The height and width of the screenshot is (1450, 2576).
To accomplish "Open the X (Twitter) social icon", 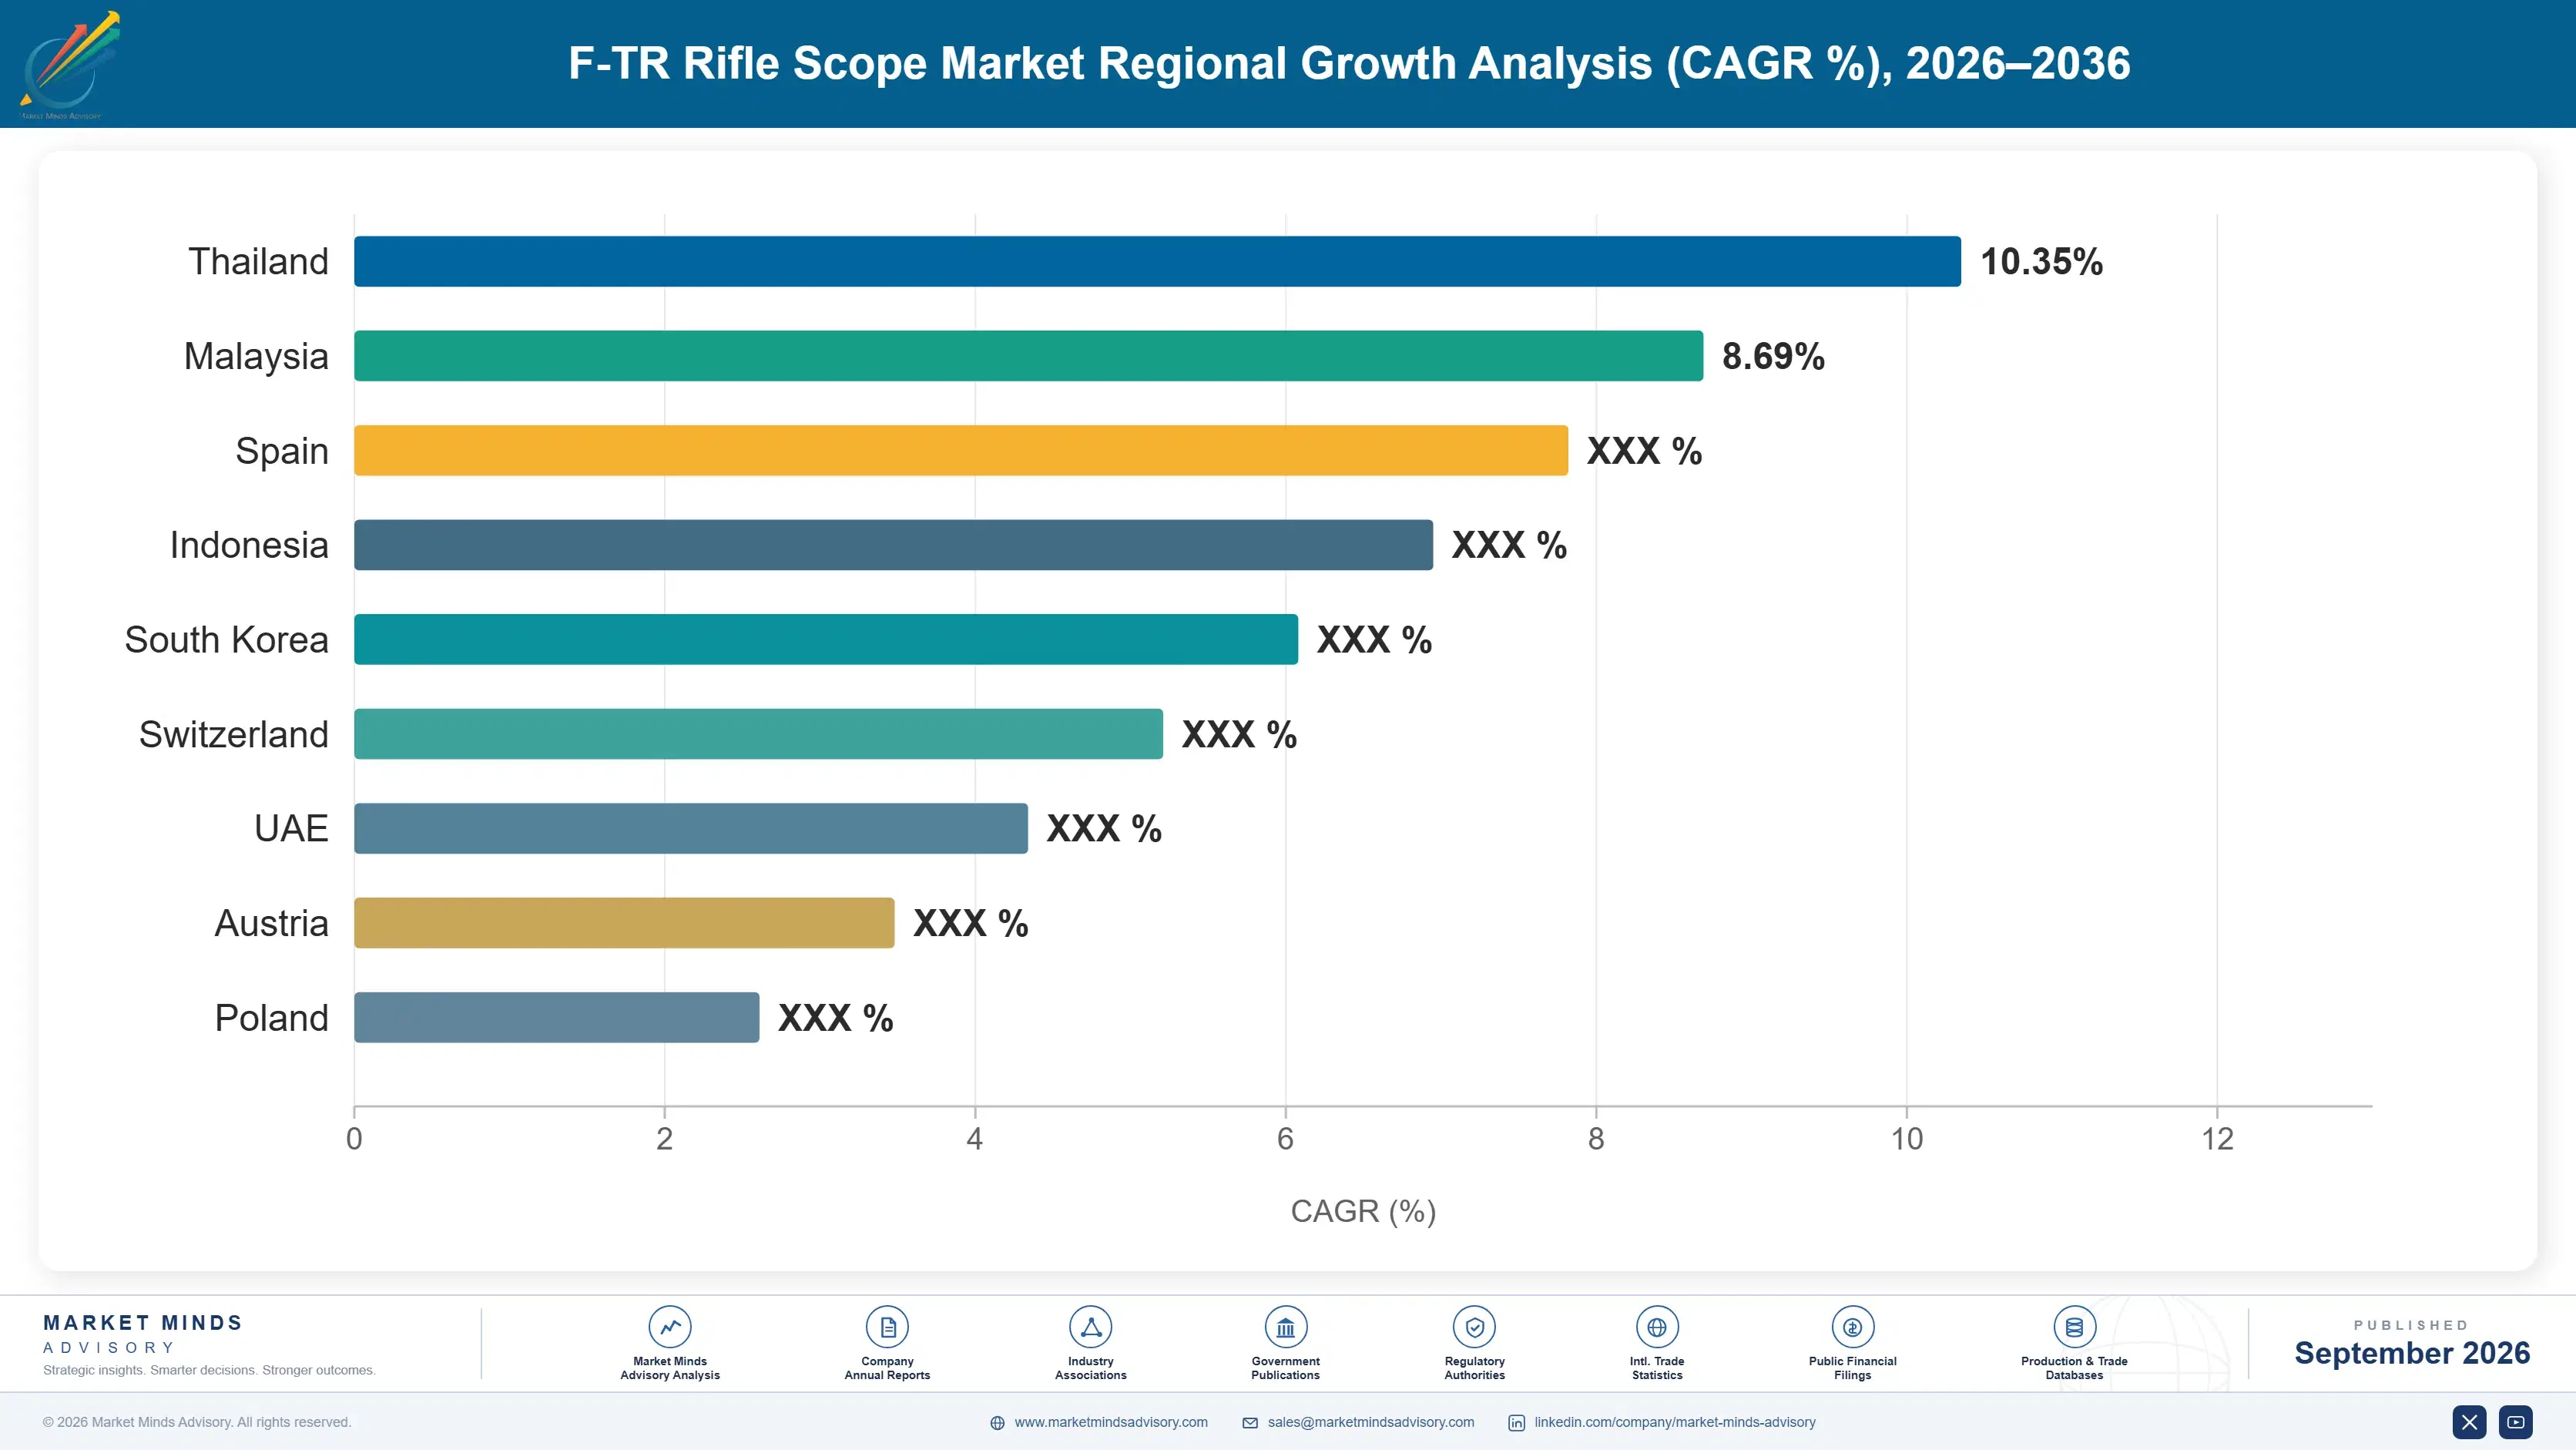I will pos(2469,1421).
